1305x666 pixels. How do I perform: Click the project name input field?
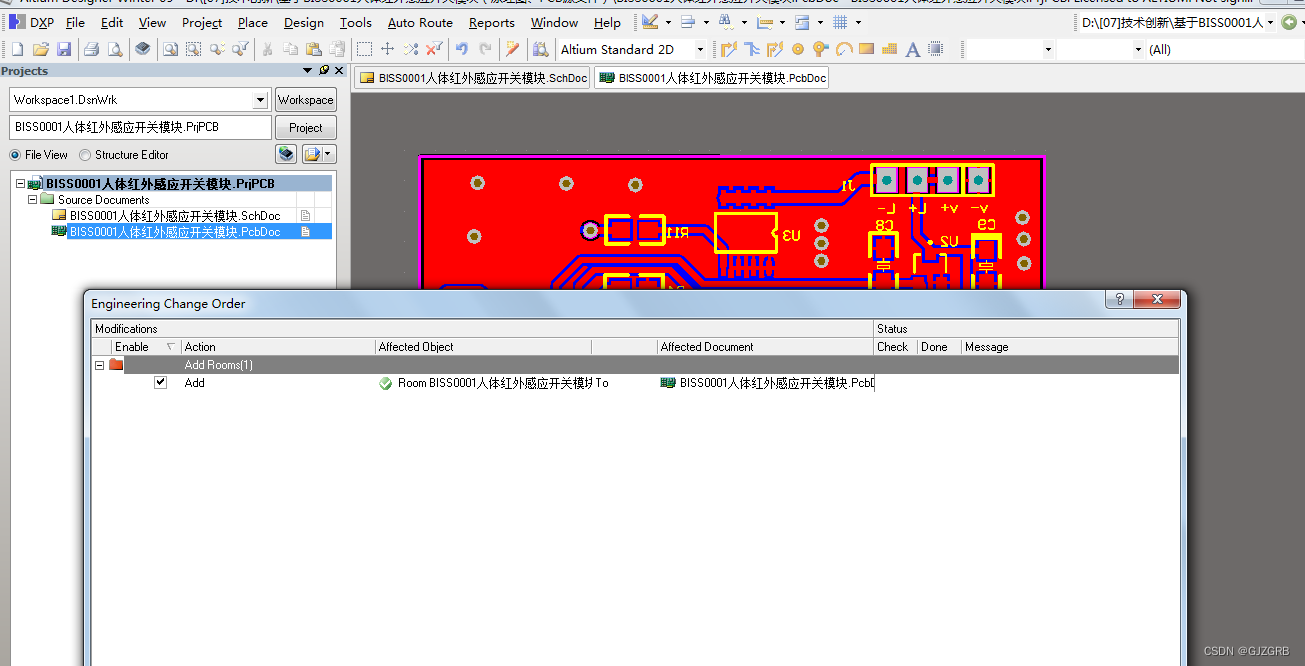tap(140, 128)
